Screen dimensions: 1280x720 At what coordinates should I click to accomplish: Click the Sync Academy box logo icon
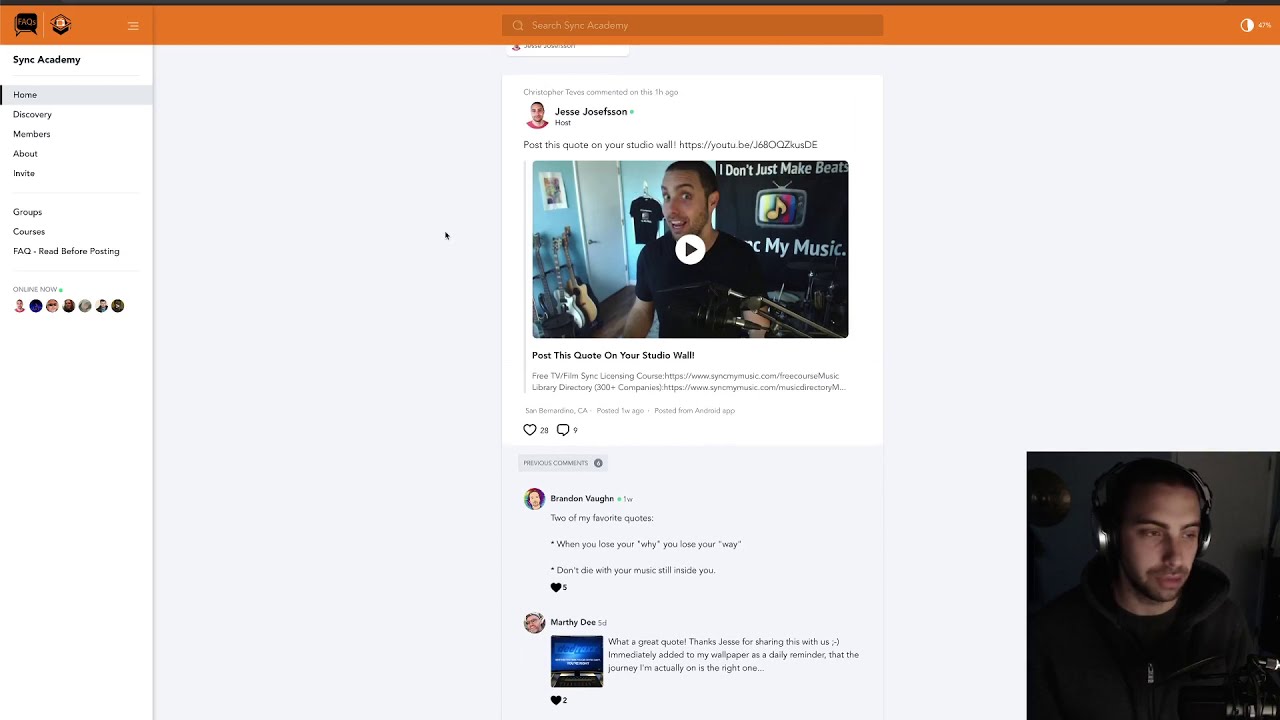[60, 24]
